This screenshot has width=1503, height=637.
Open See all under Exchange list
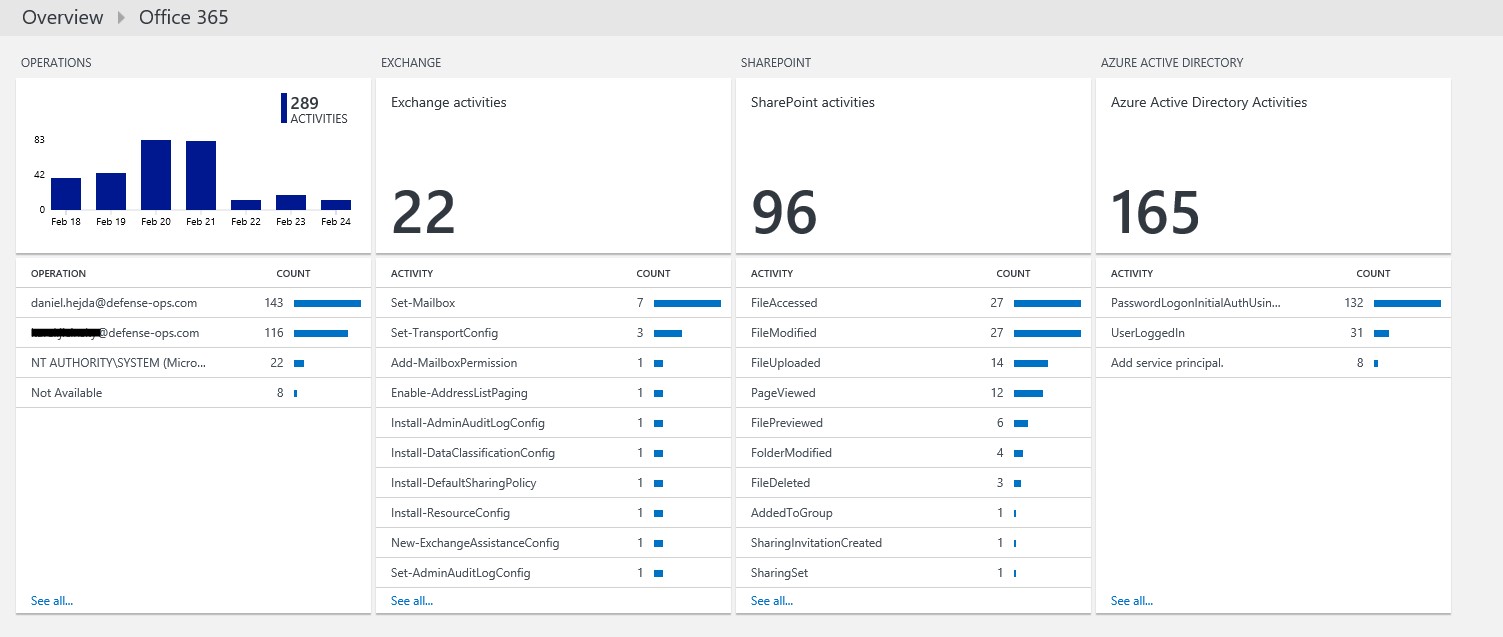(412, 601)
